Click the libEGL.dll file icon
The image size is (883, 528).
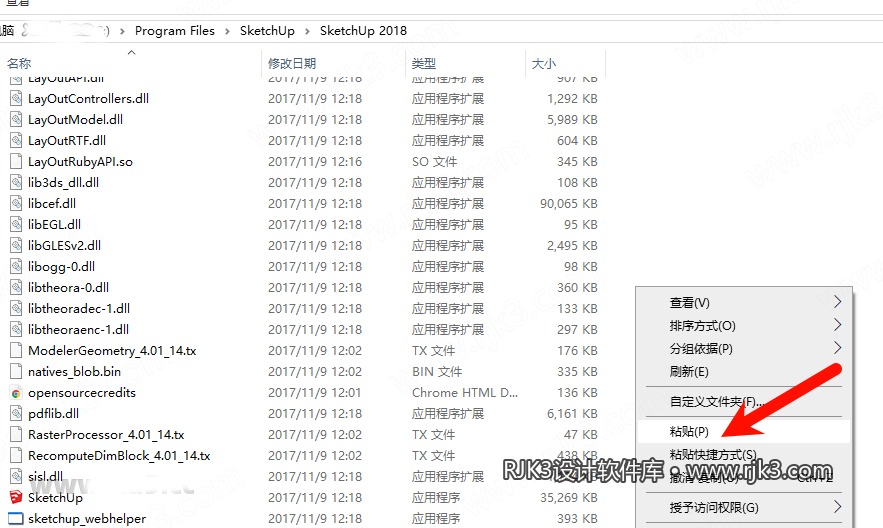[16, 224]
